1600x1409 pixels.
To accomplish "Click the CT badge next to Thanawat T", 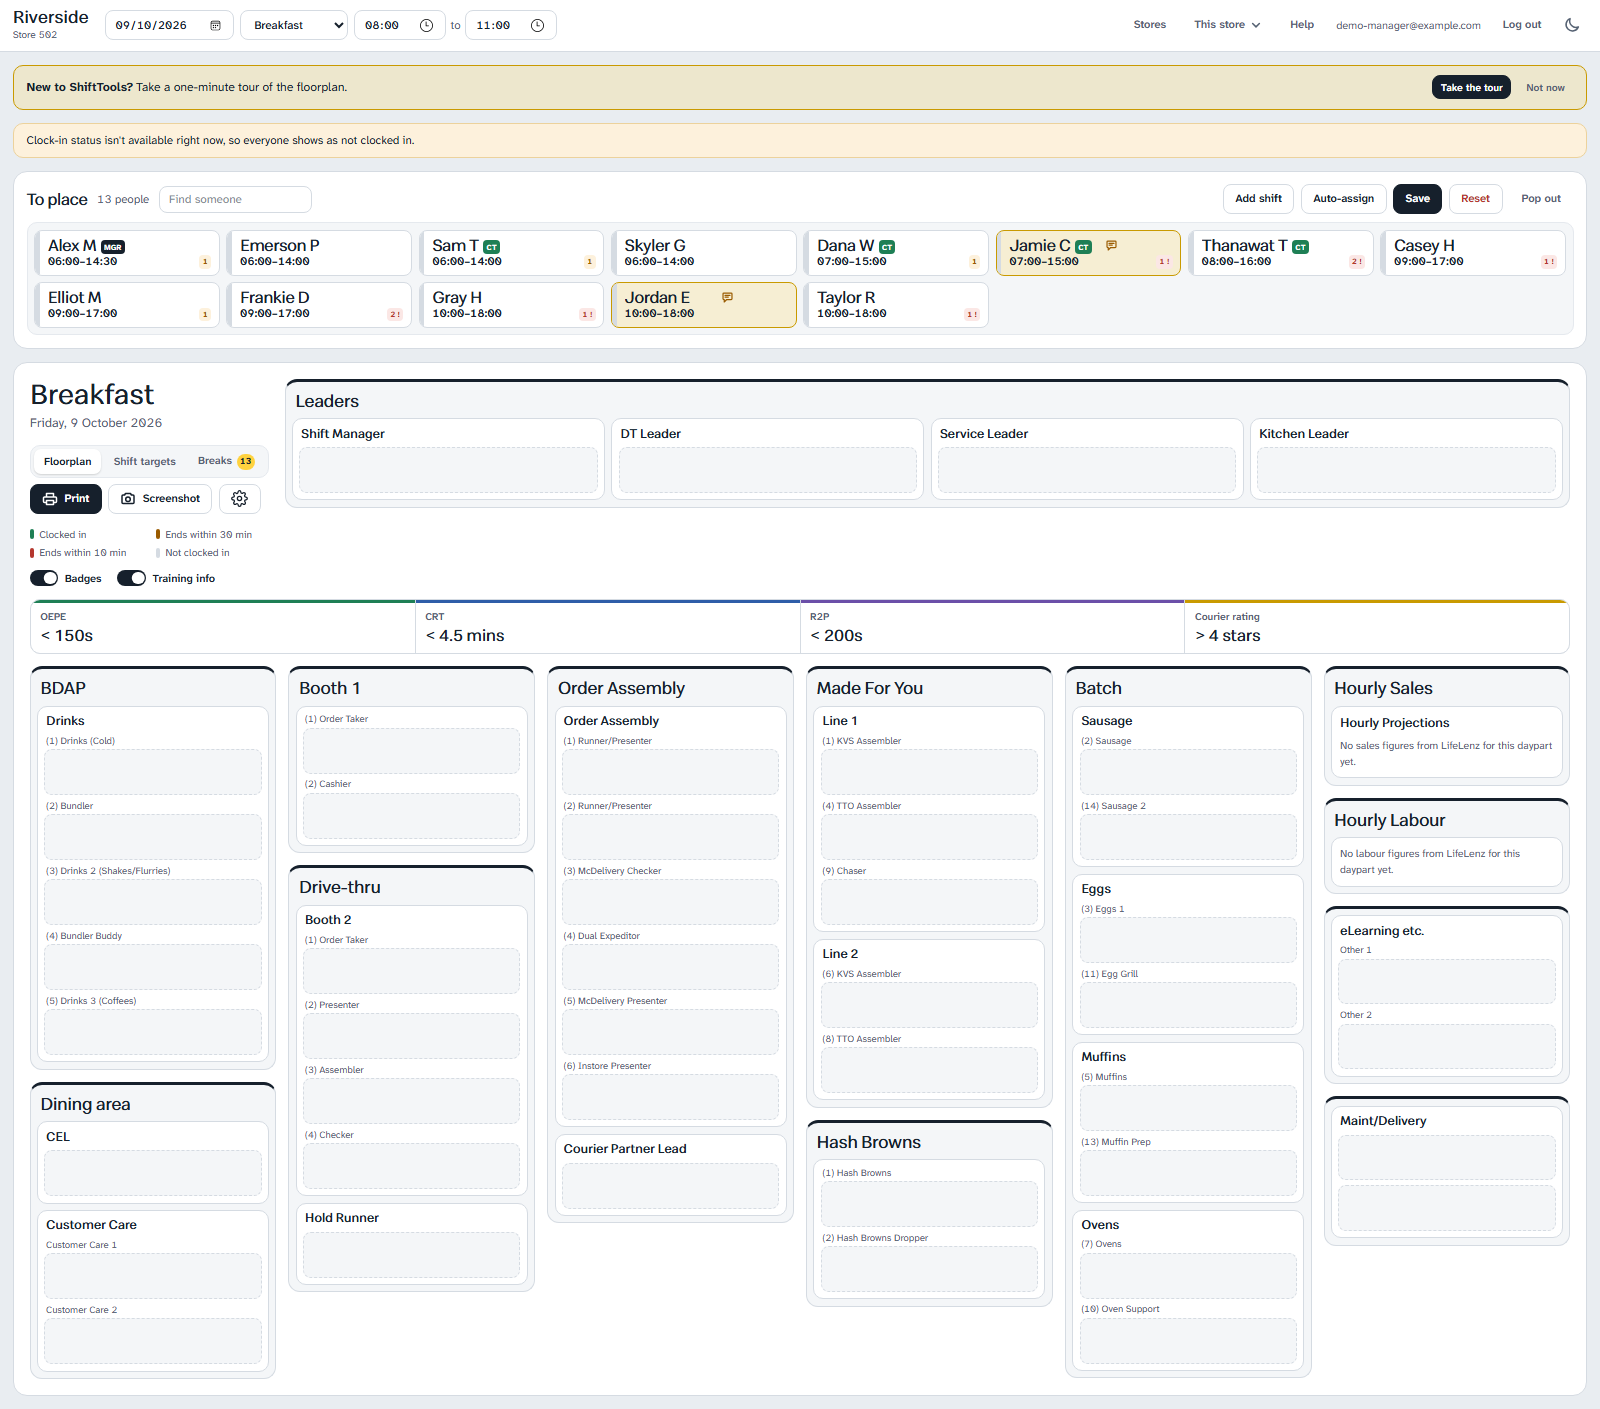I will coord(1300,247).
